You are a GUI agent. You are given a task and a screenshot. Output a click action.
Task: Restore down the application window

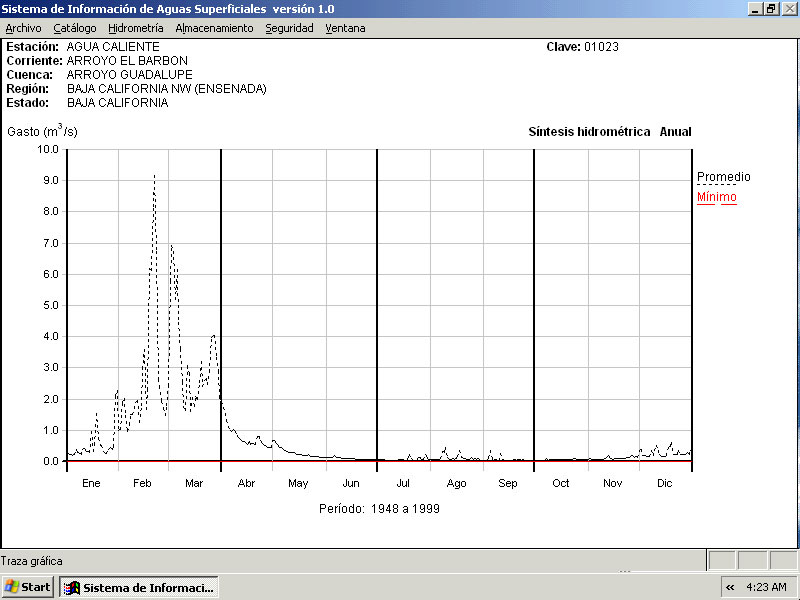coord(771,8)
